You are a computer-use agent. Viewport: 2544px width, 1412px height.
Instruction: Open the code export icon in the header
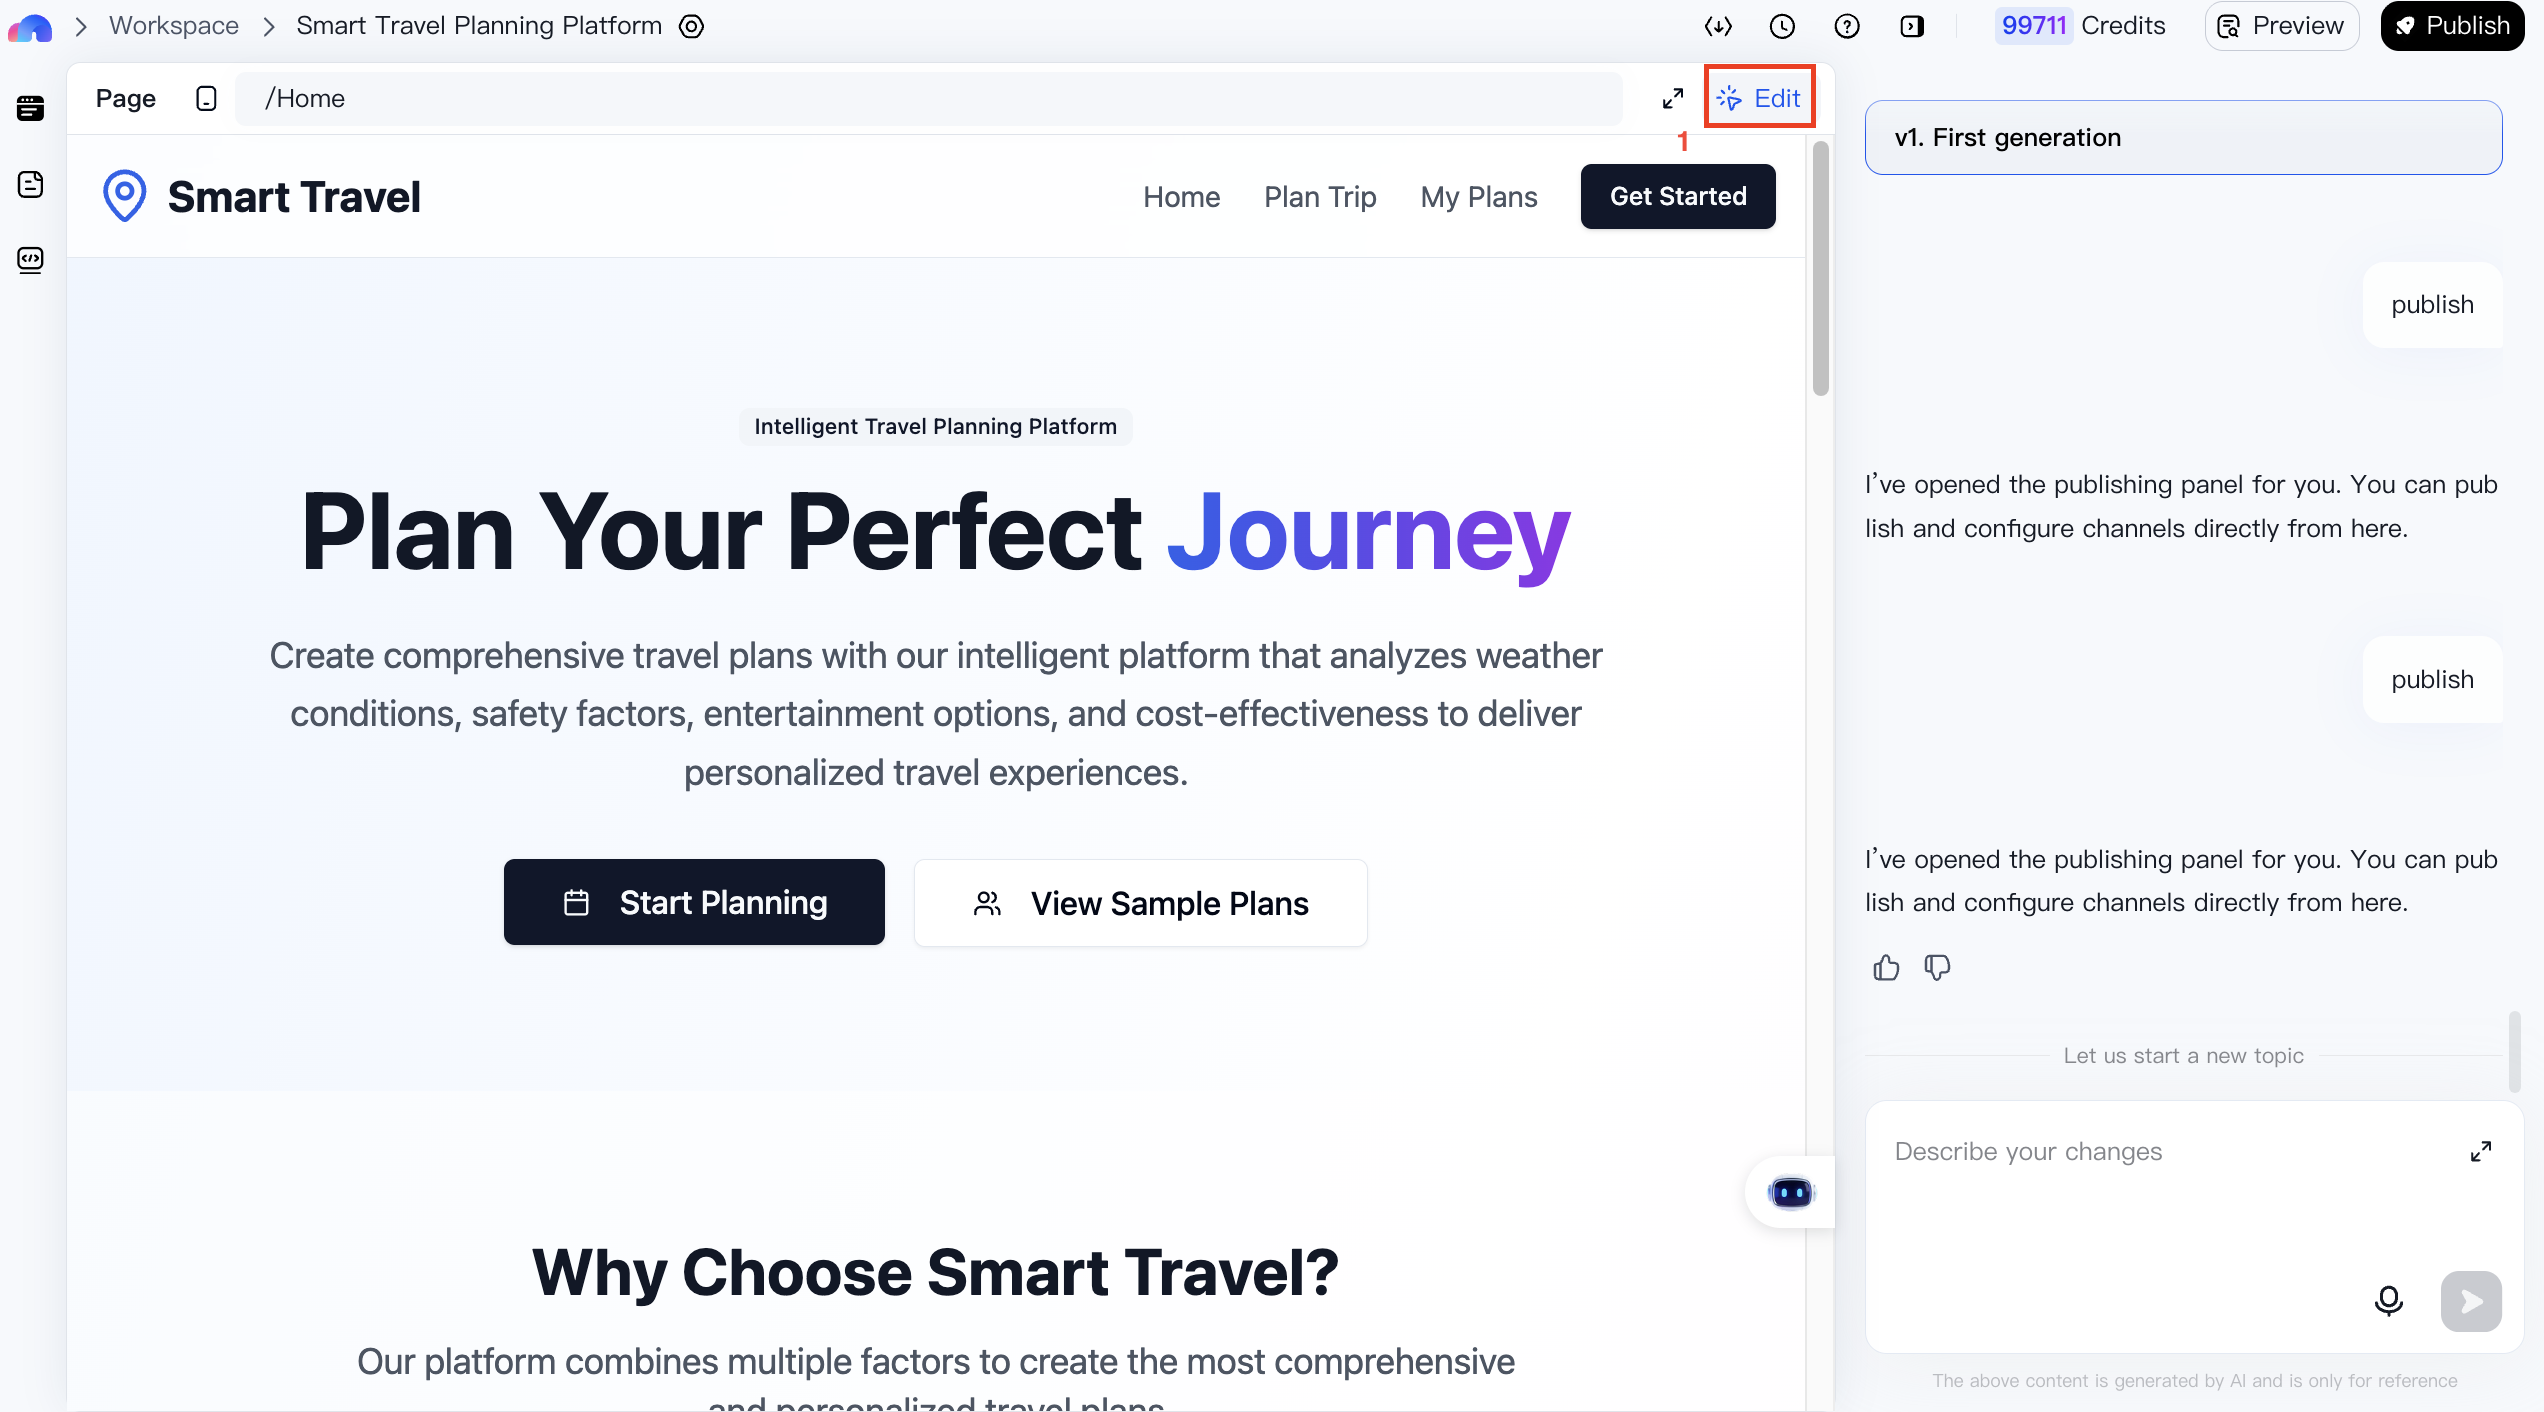click(x=1718, y=26)
